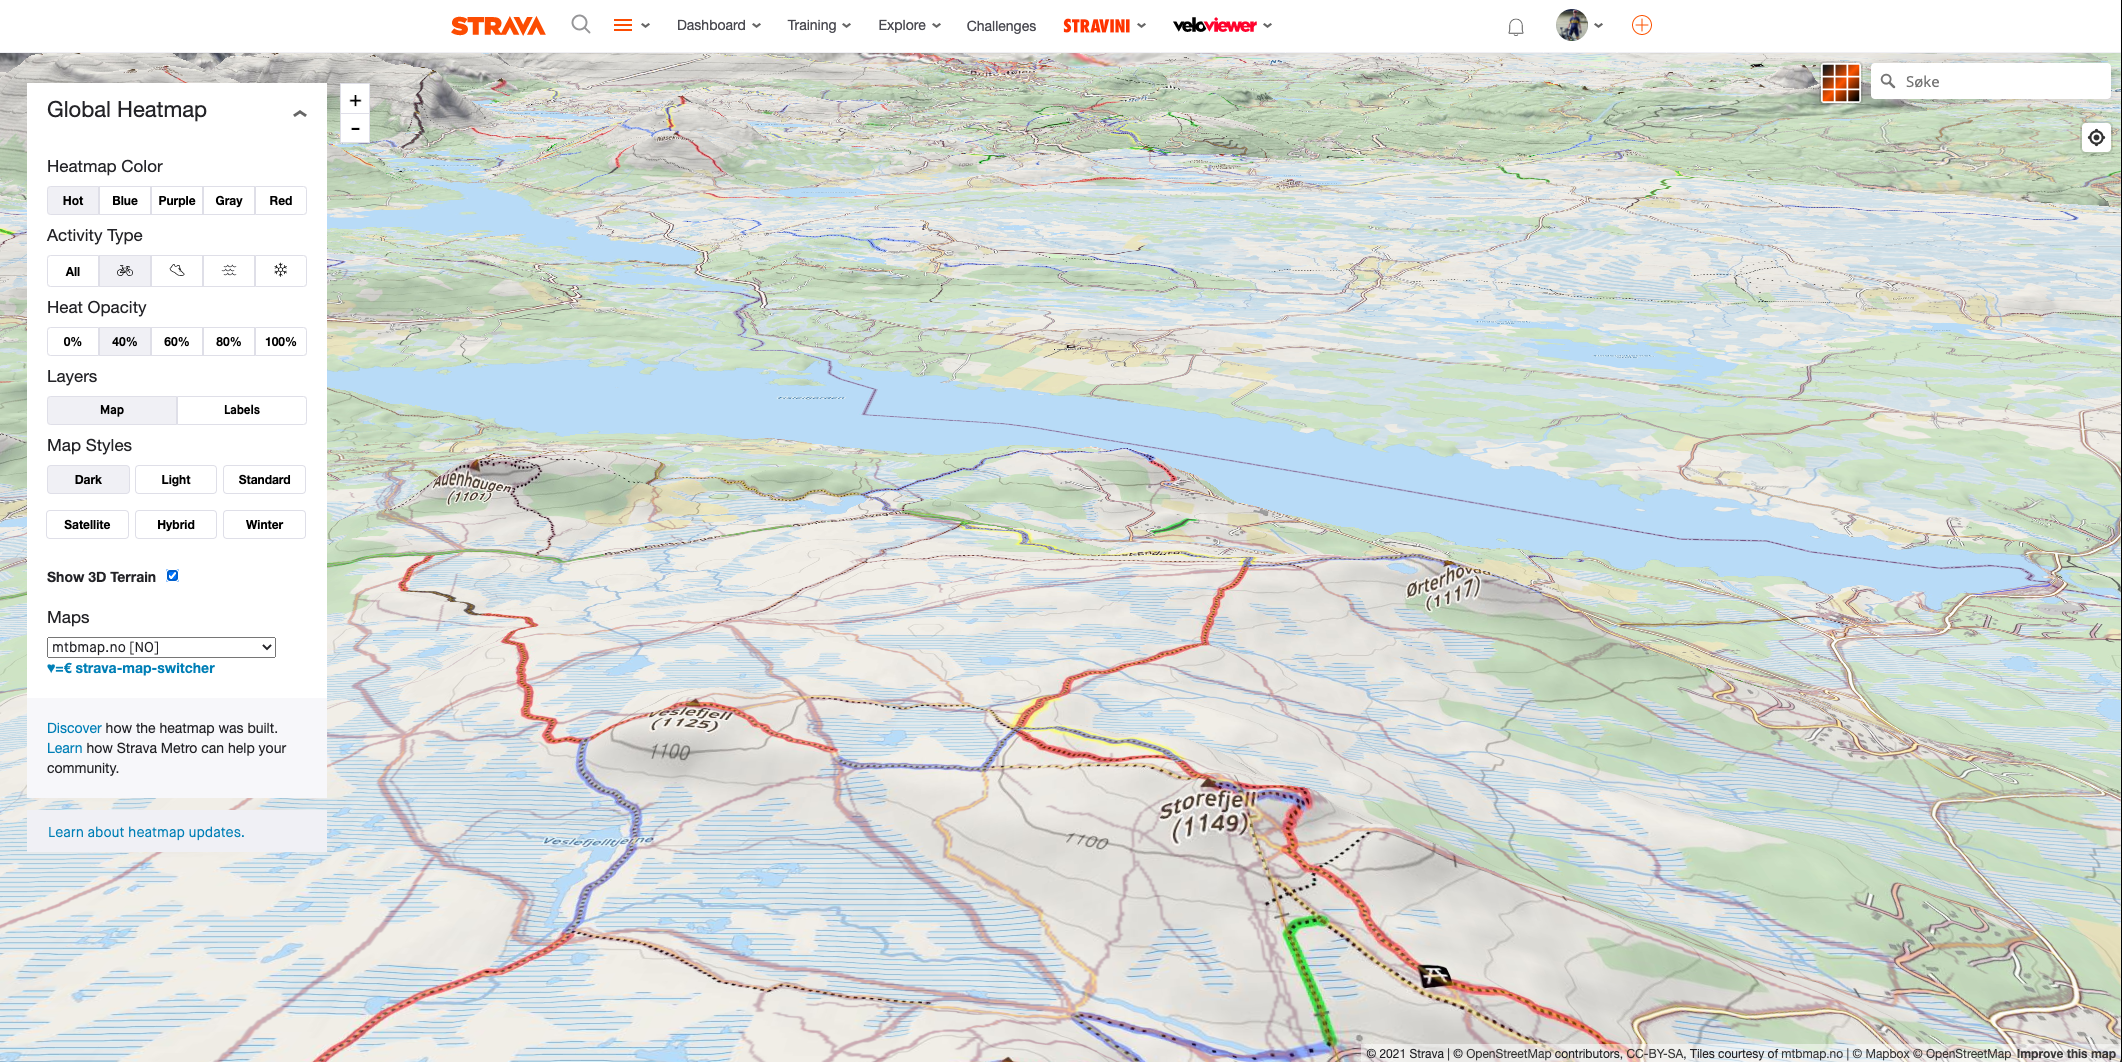2122x1062 pixels.
Task: Zoom out the map with minus button
Action: [355, 129]
